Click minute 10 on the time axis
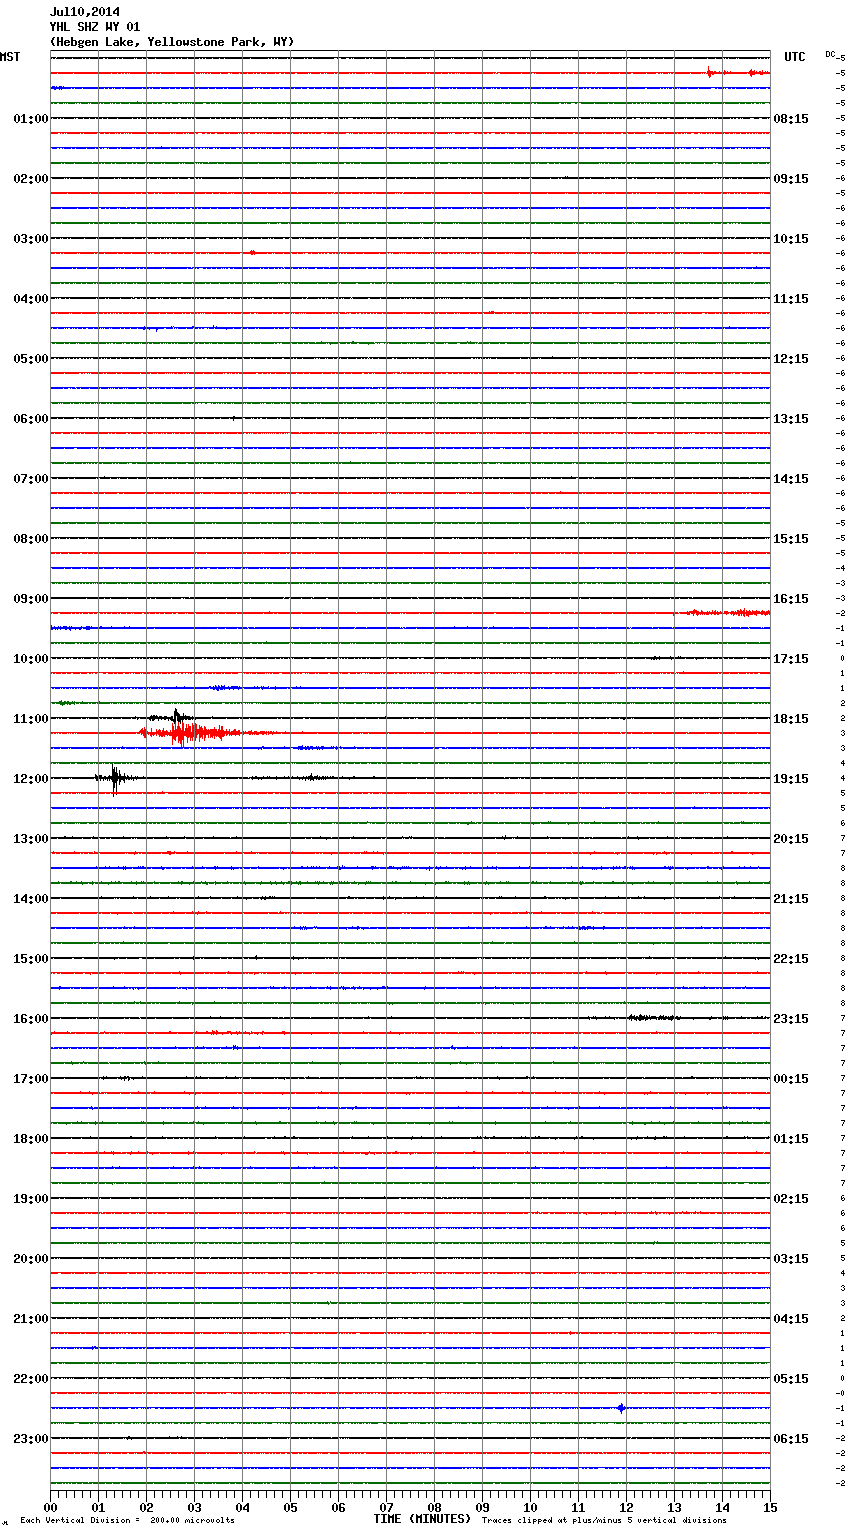The image size is (850, 1534). click(530, 1507)
